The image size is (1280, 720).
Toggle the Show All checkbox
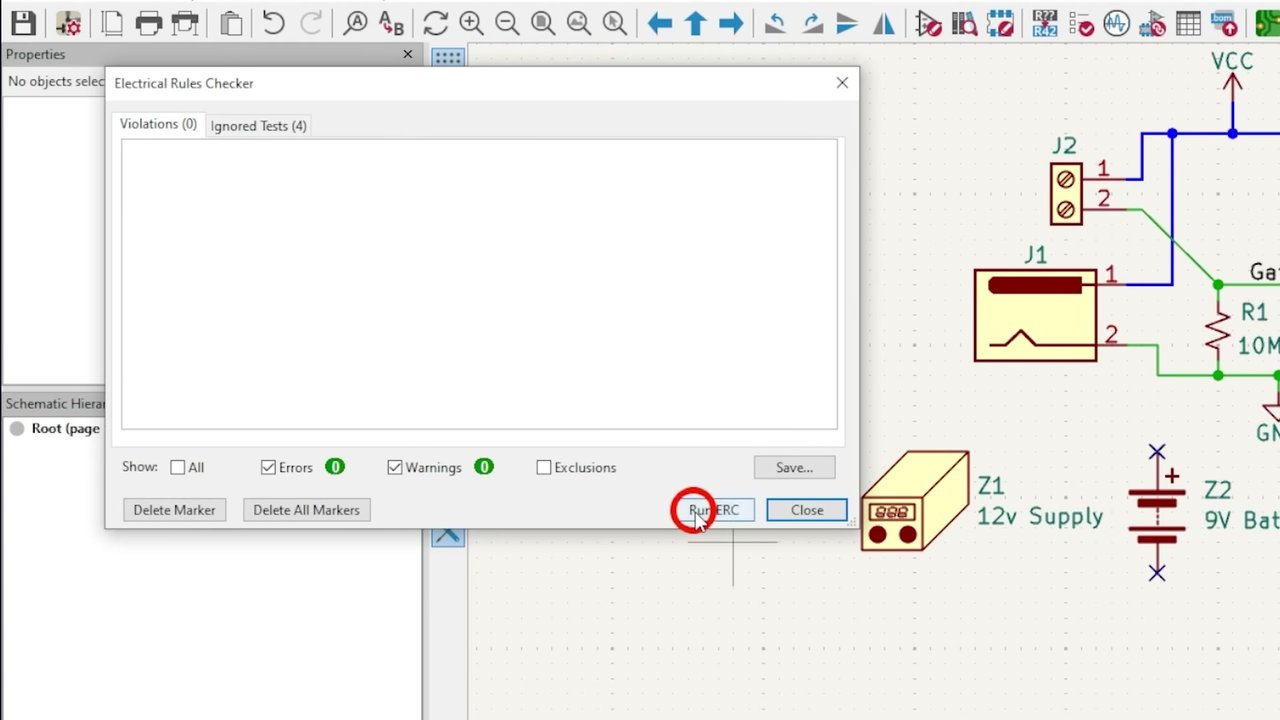178,467
